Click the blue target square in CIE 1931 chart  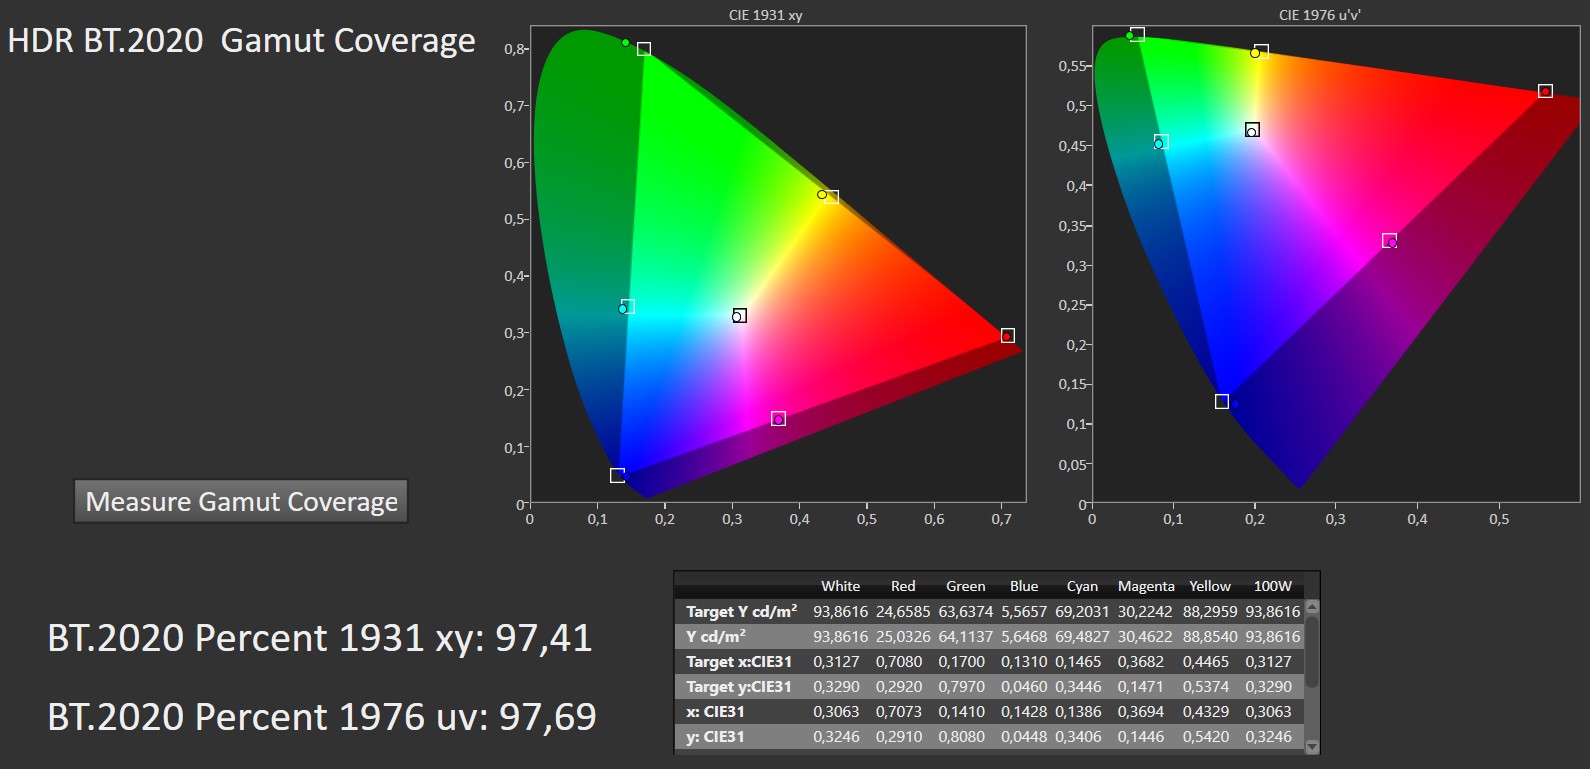click(617, 475)
